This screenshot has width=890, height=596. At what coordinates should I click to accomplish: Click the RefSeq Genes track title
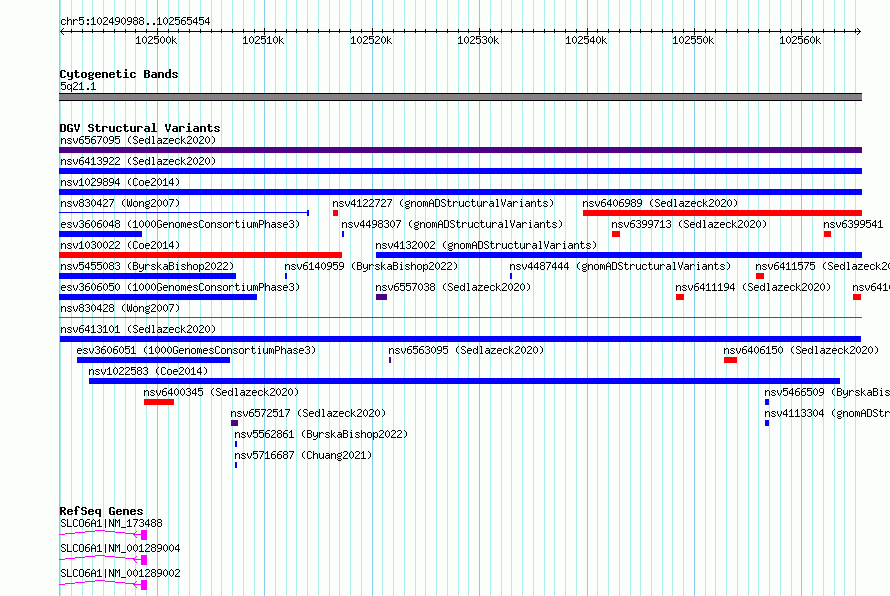(101, 510)
